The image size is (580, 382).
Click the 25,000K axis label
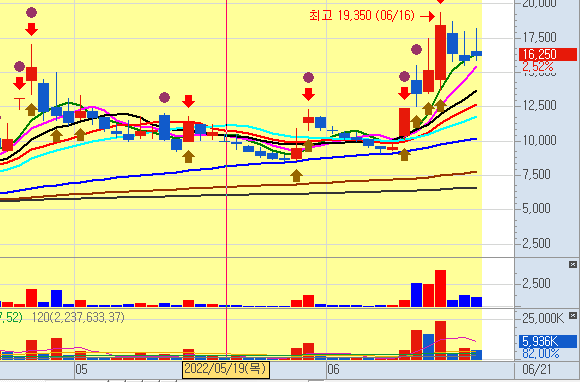coord(543,318)
